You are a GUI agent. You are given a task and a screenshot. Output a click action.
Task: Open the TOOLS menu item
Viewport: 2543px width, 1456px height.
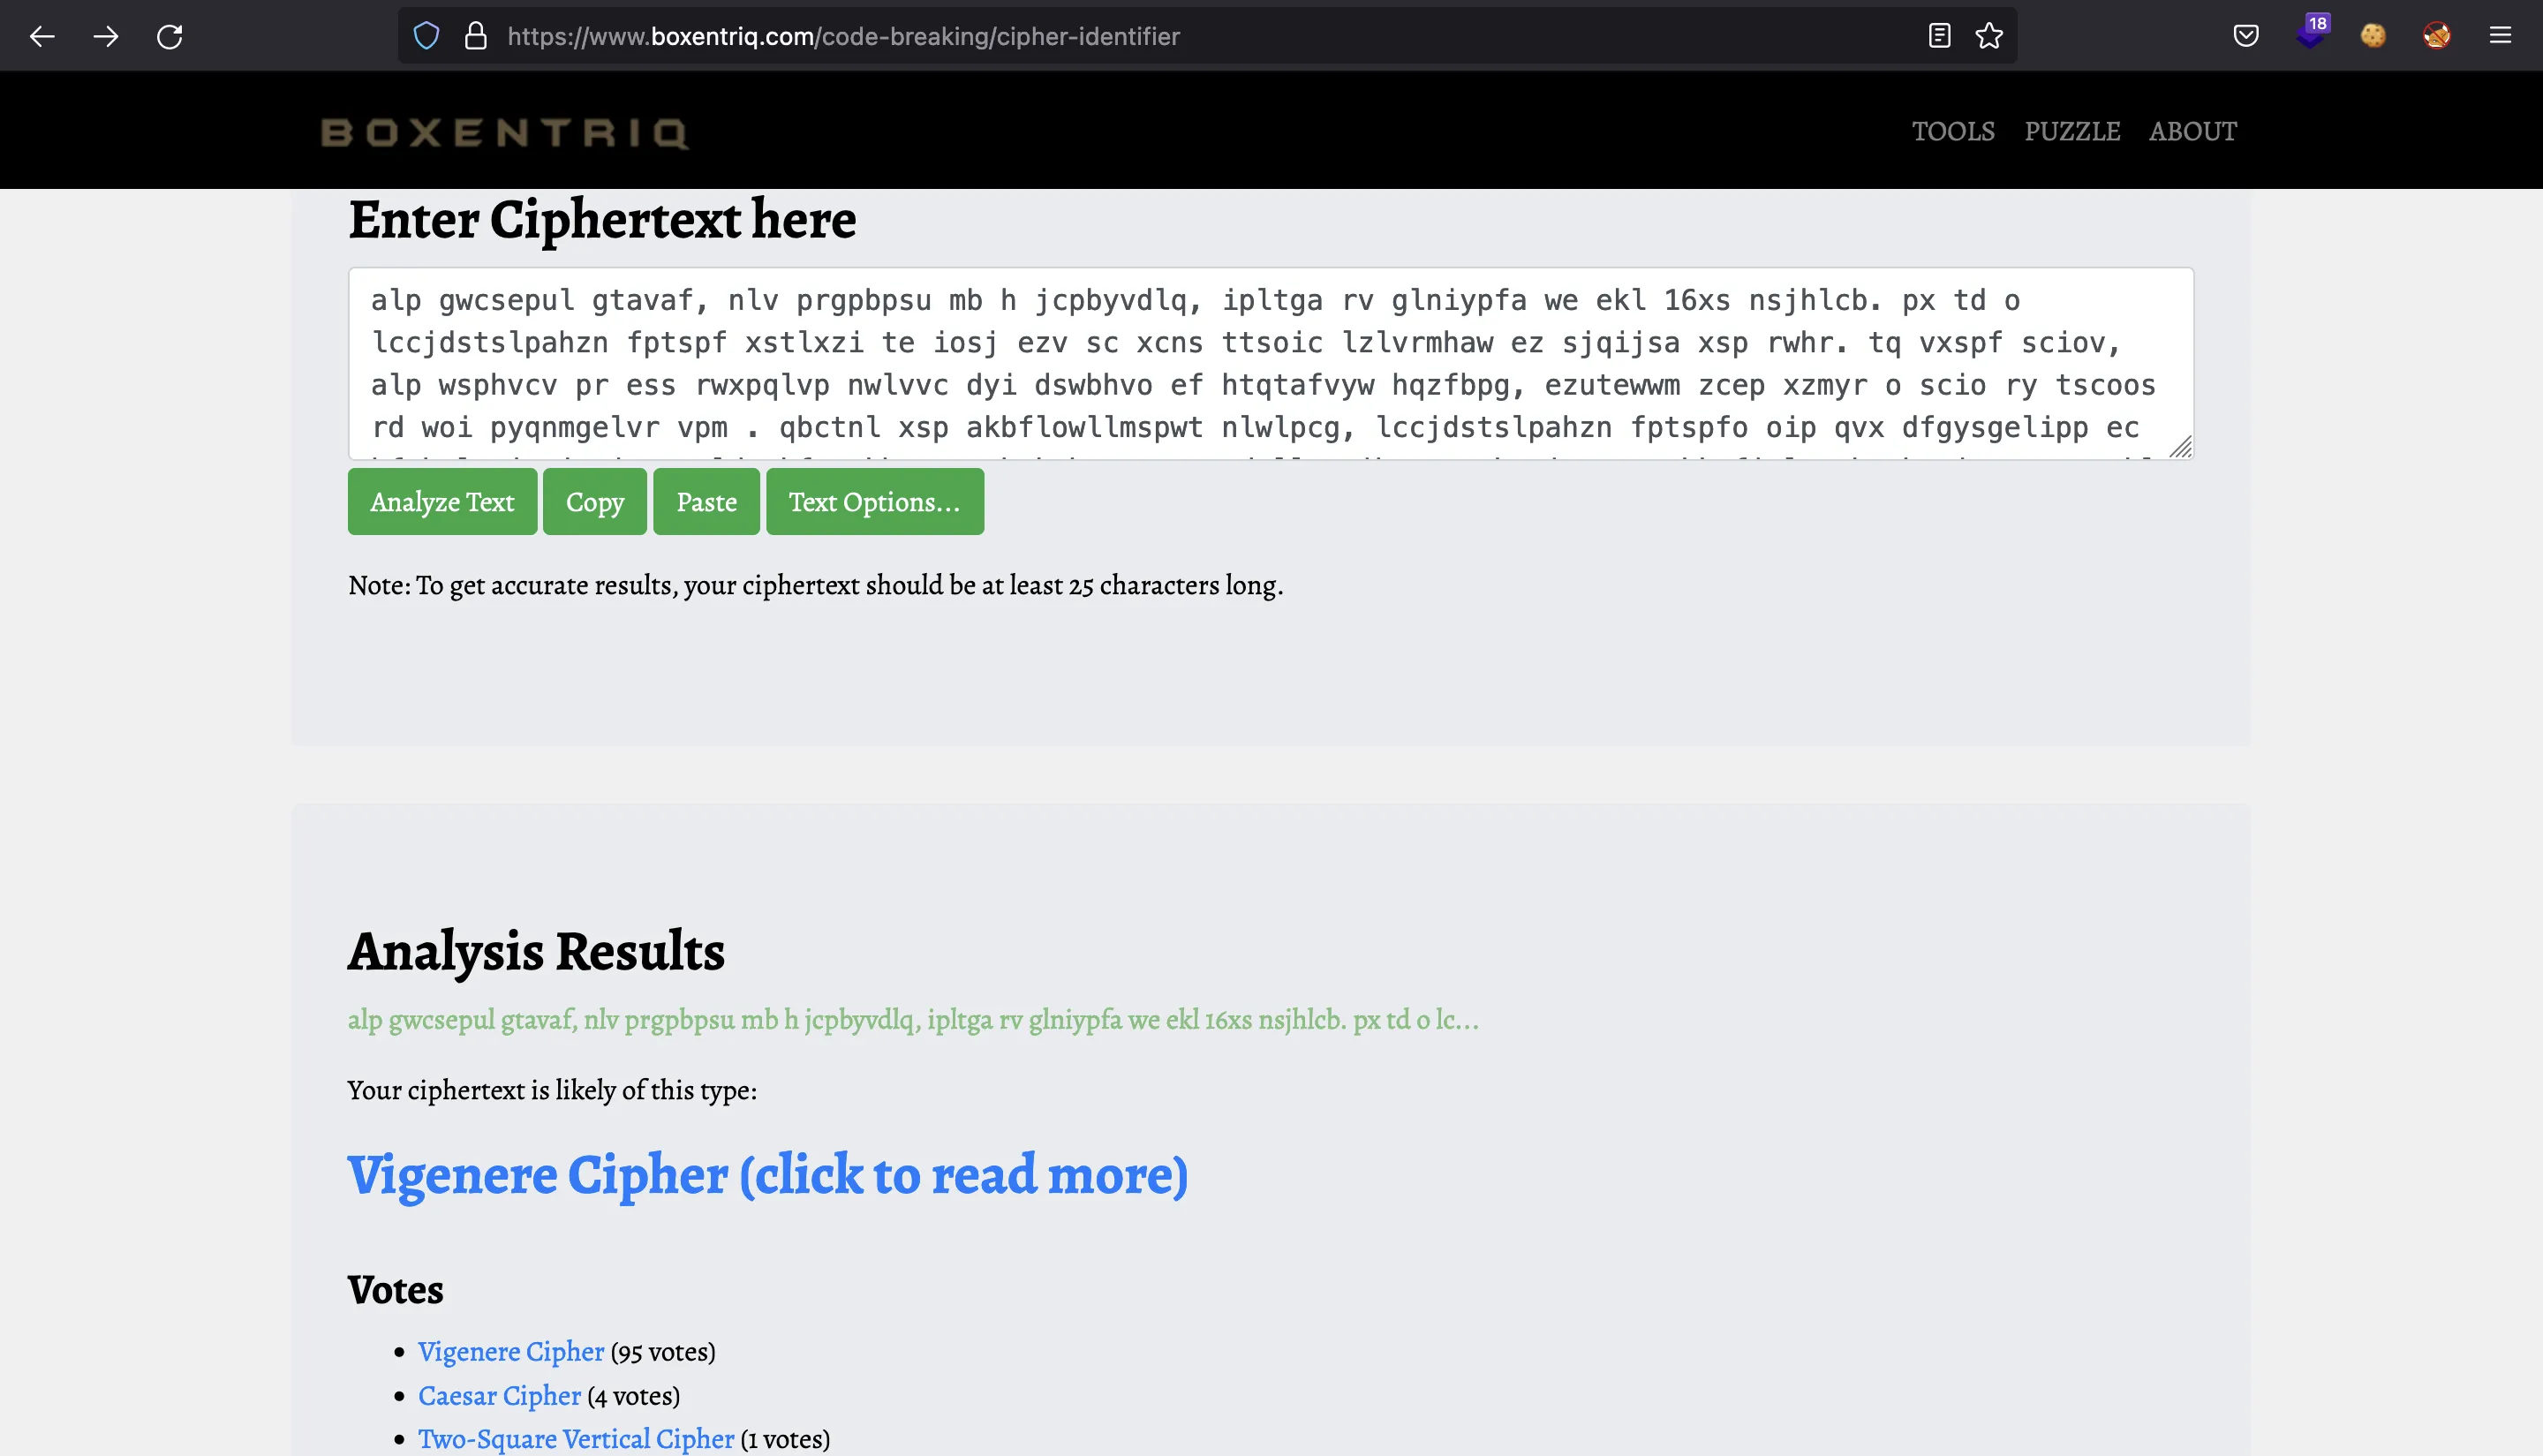pyautogui.click(x=1952, y=131)
